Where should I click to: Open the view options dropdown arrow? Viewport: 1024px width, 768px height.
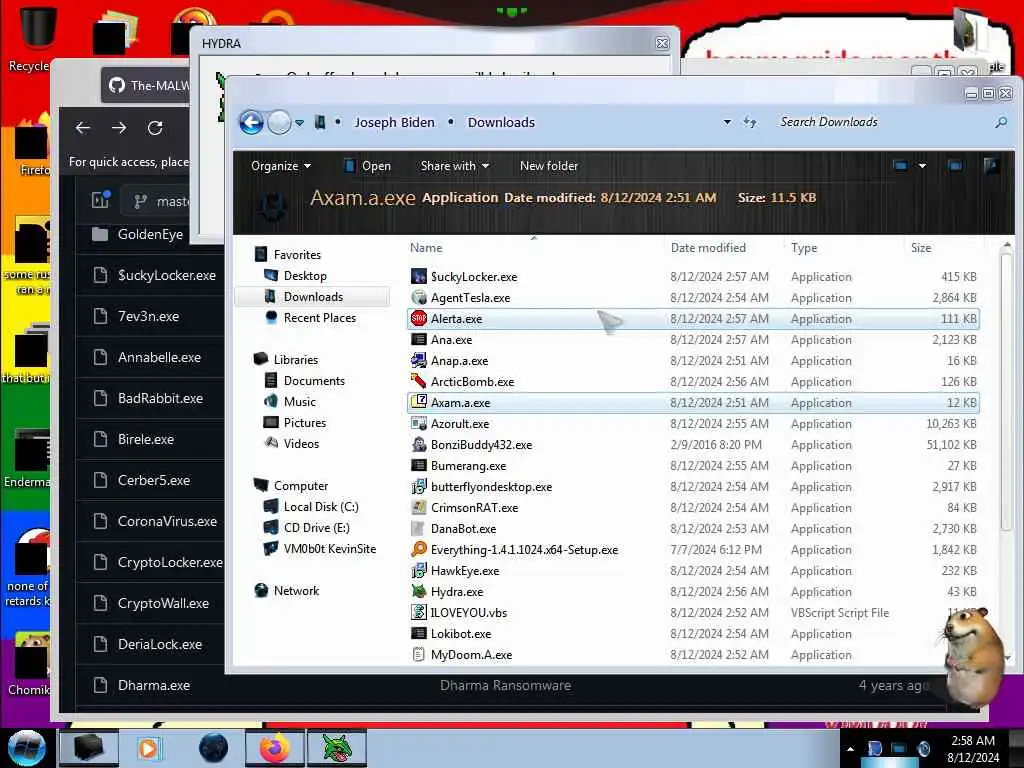coord(922,166)
